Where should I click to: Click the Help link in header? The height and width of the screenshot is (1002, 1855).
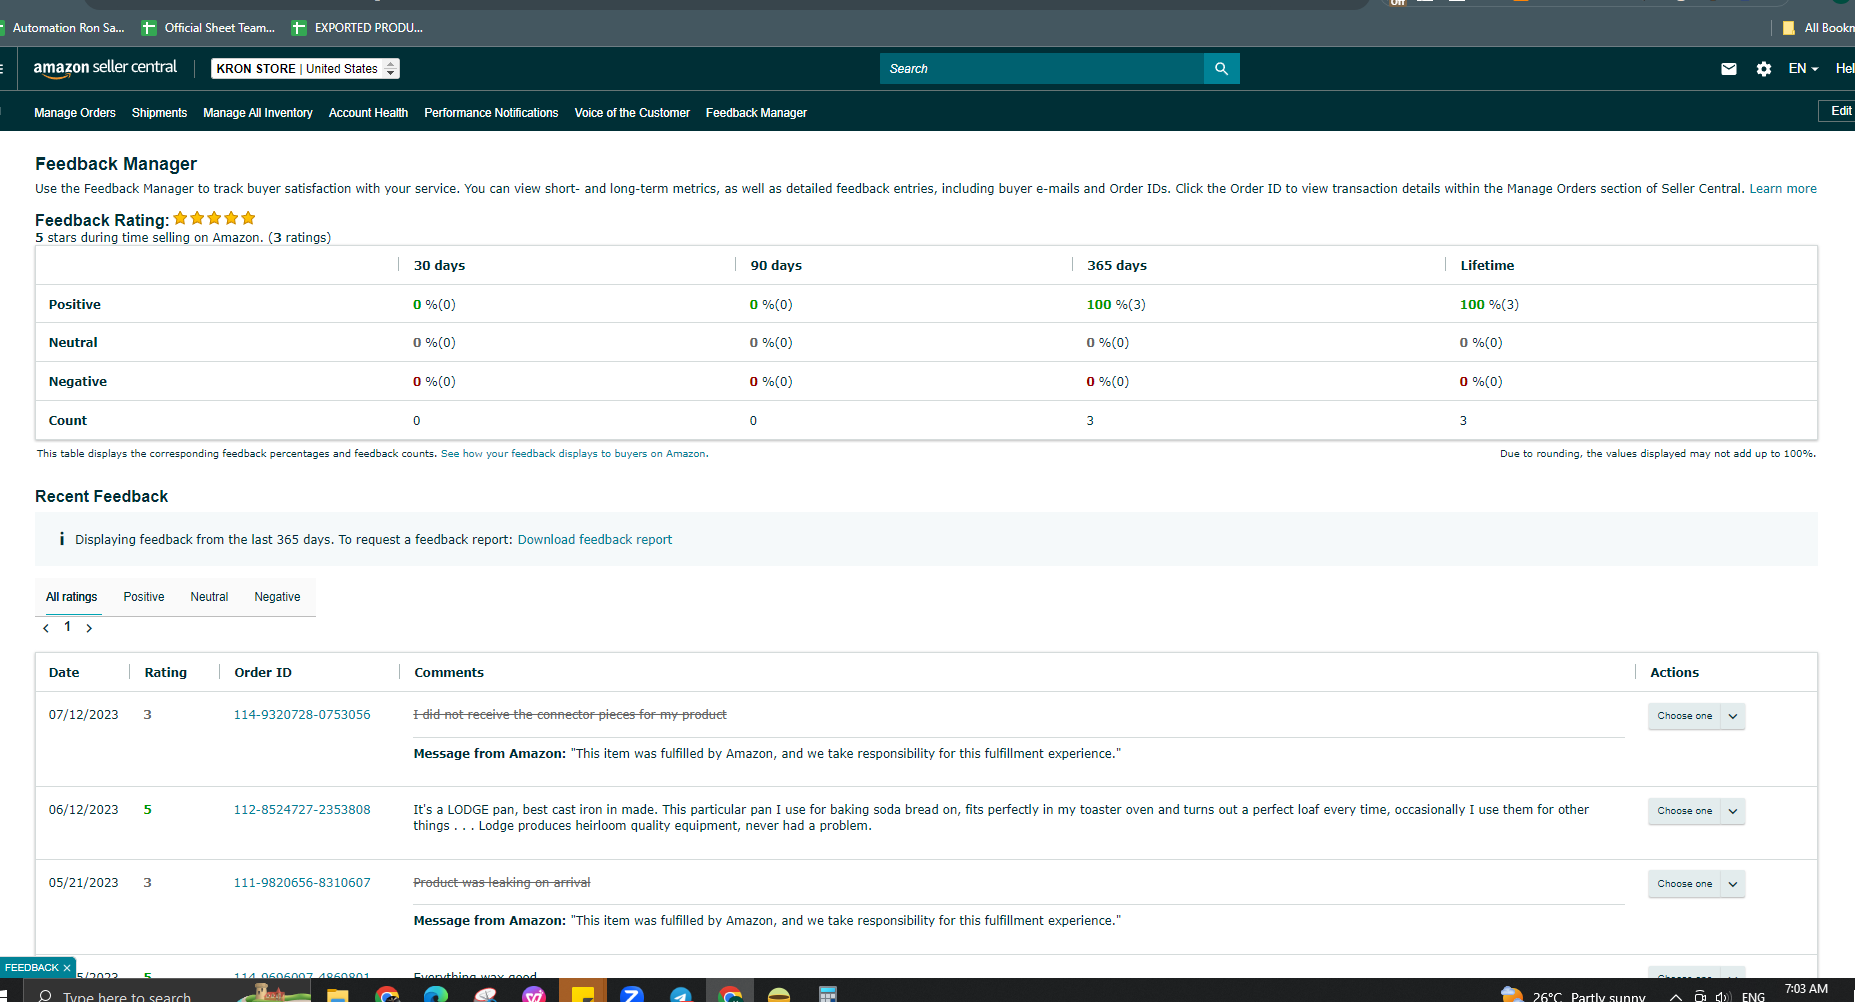click(x=1845, y=69)
